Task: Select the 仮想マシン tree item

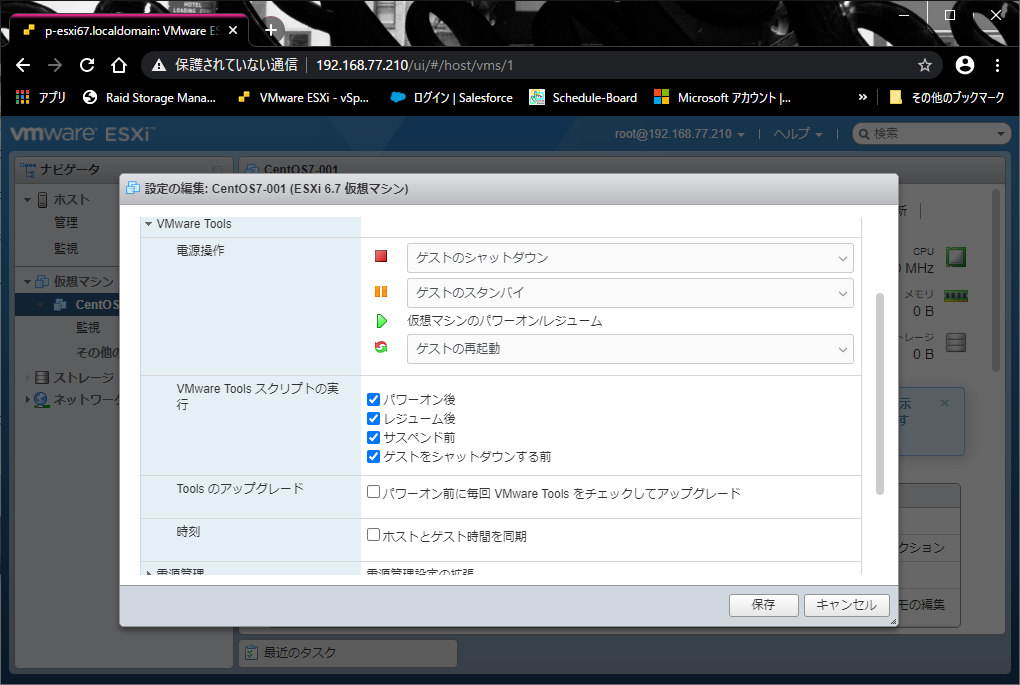Action: (83, 282)
